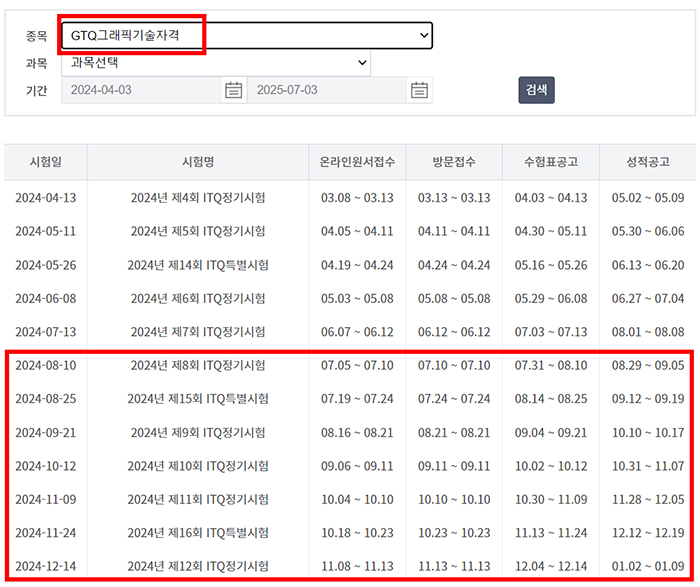This screenshot has height=587, width=700.
Task: Click admission ticket notice 10.02 ~ 10.12
Action: (x=551, y=466)
